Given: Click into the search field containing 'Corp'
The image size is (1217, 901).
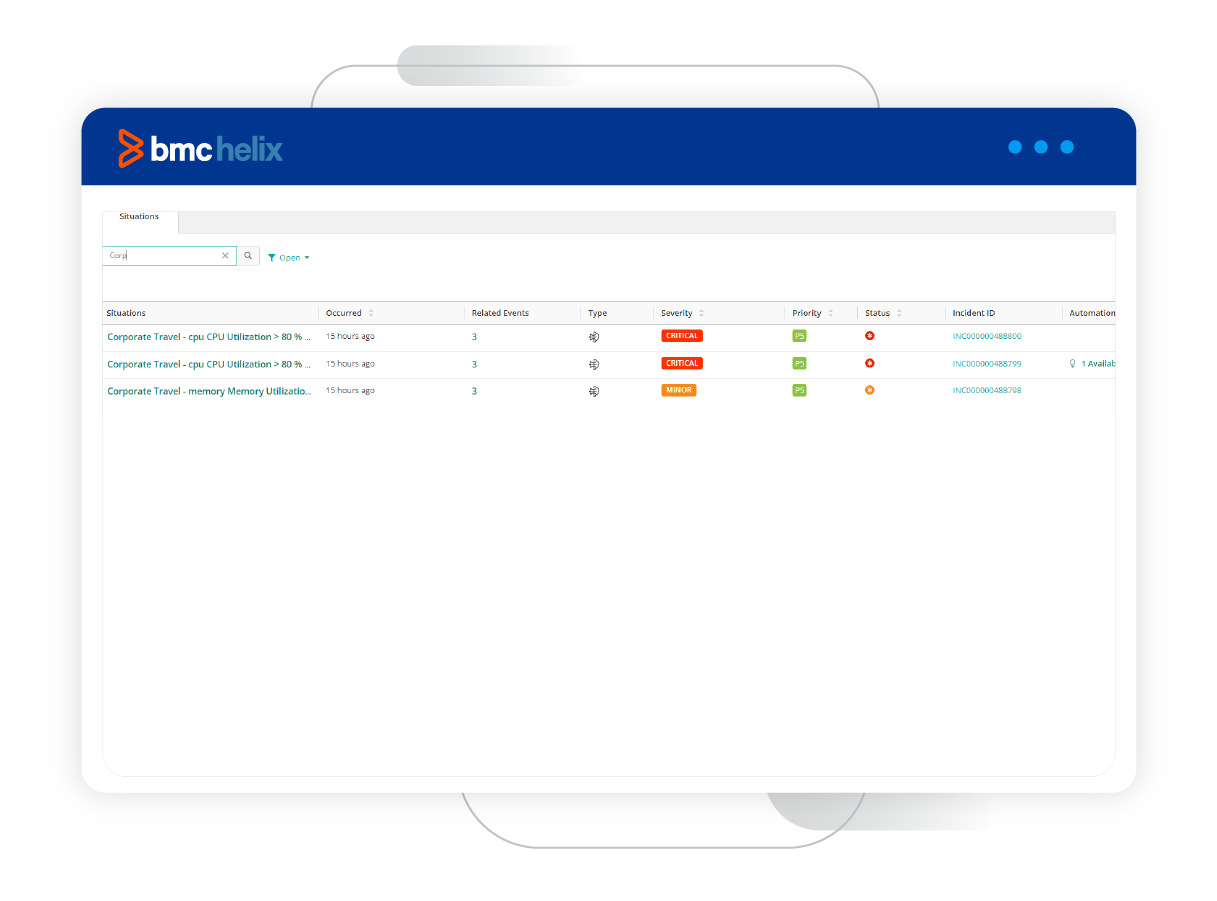Looking at the screenshot, I should coord(160,256).
